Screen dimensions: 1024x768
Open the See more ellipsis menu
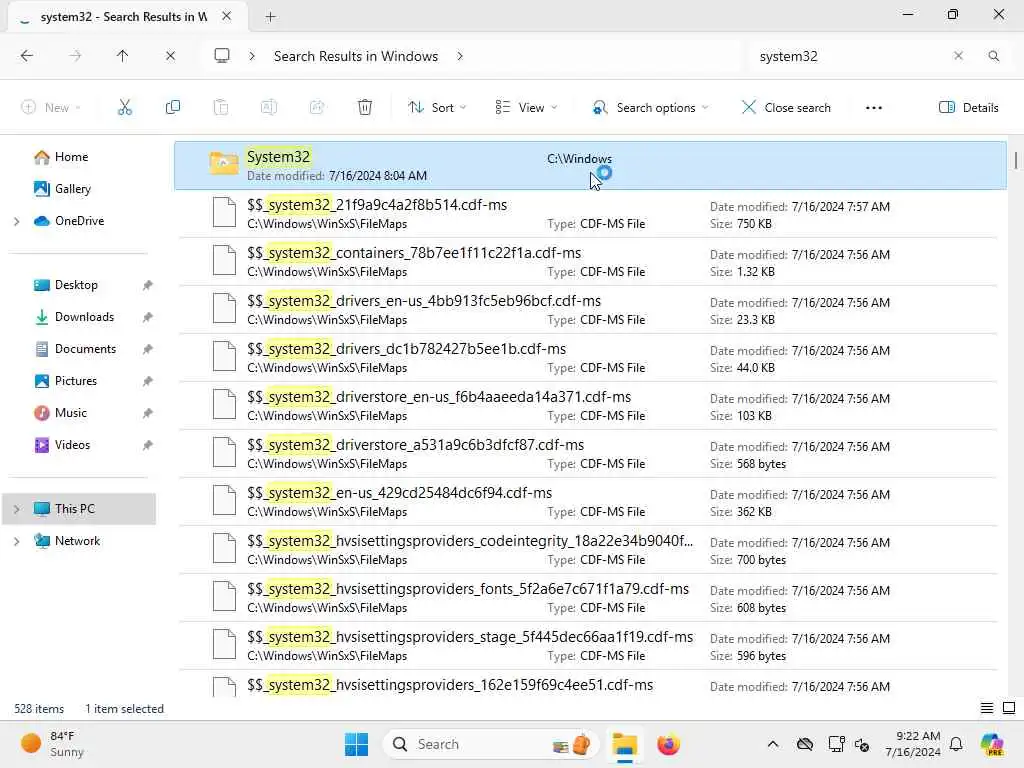click(874, 108)
